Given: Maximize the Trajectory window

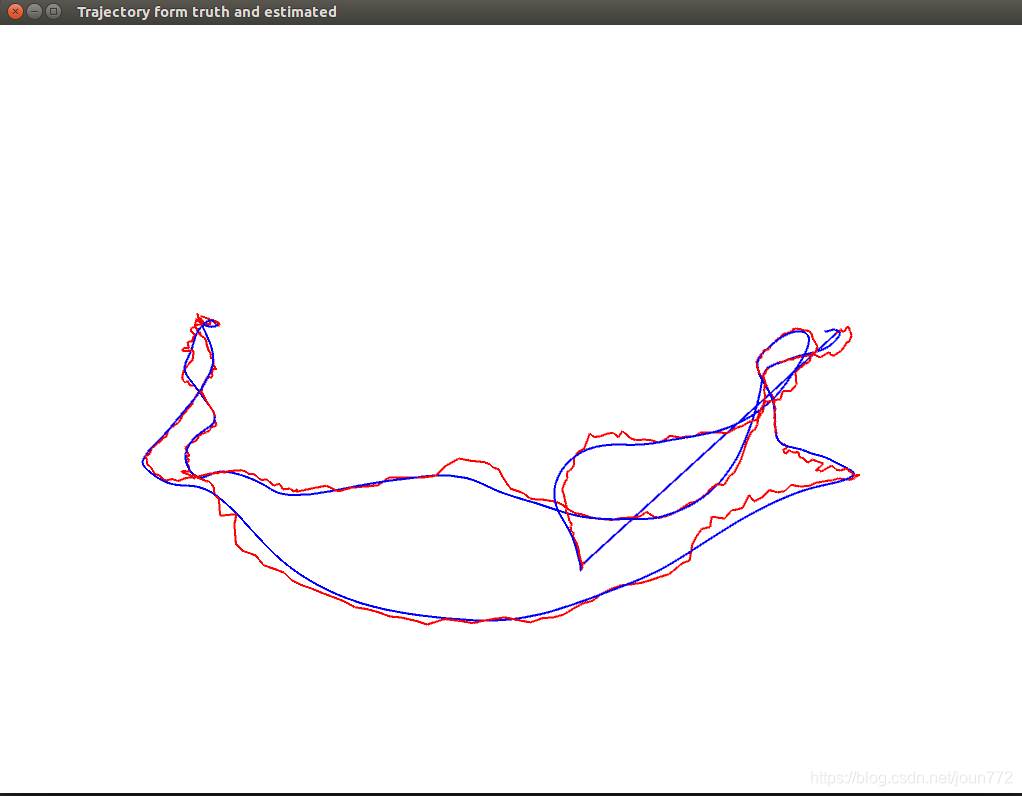Looking at the screenshot, I should coord(53,12).
